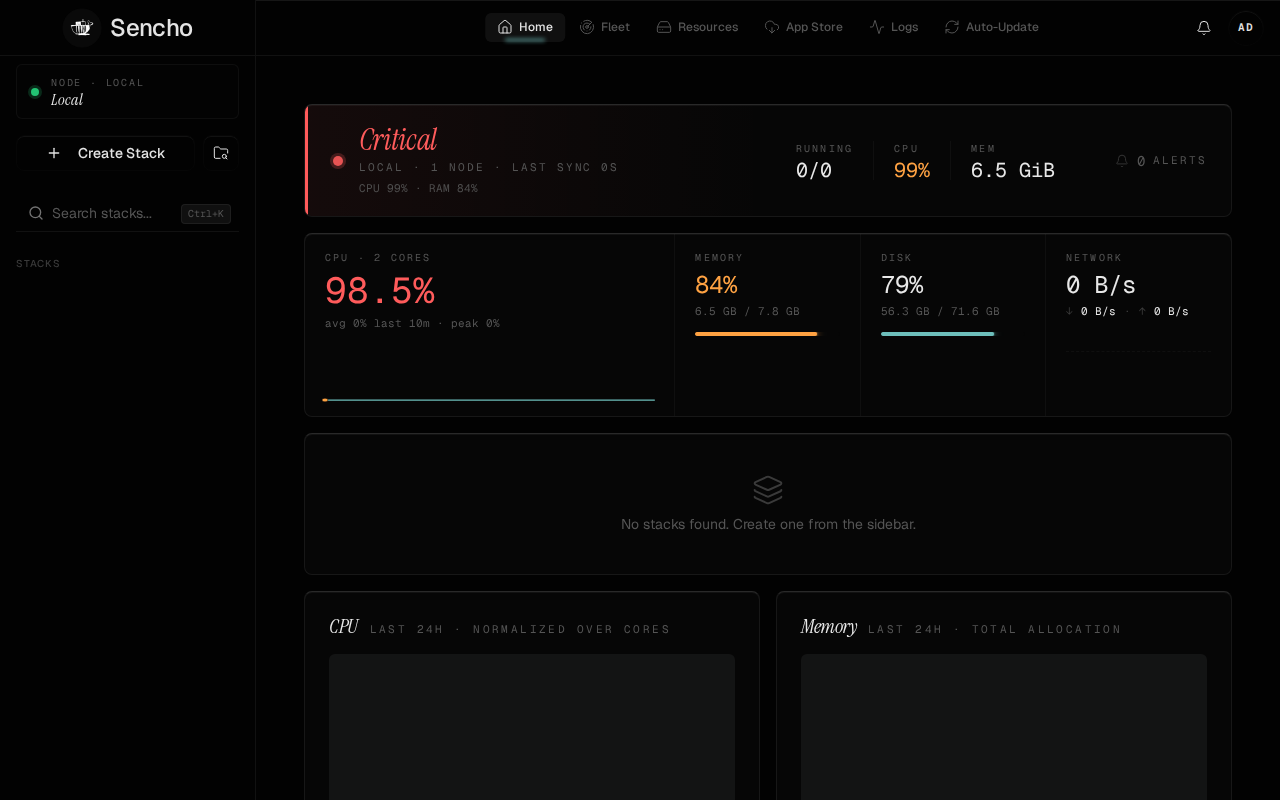Open the App Store tab

[x=804, y=27]
